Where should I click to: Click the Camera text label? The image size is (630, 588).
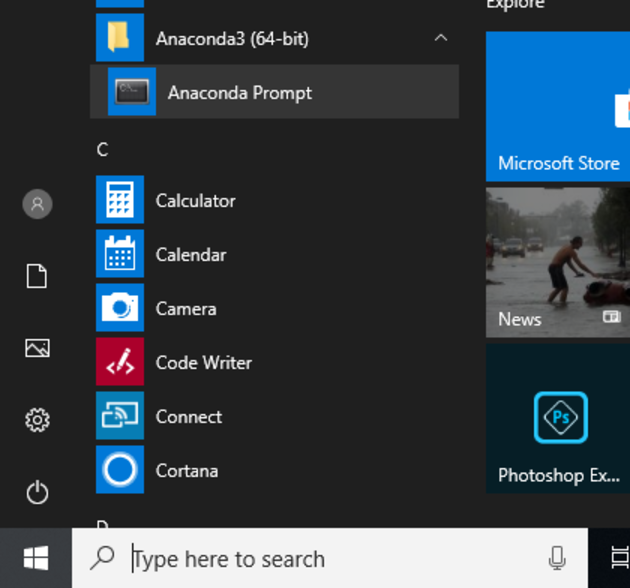tap(186, 309)
